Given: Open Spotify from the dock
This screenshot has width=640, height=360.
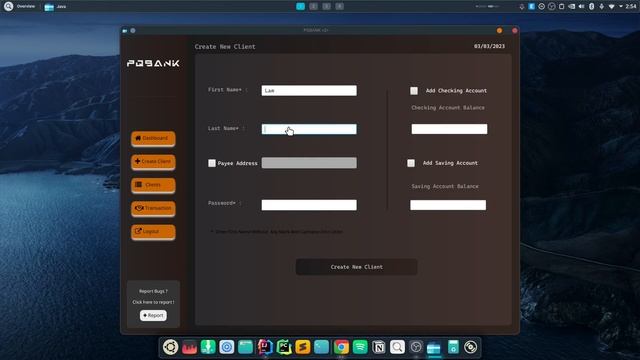Looking at the screenshot, I should (x=360, y=347).
